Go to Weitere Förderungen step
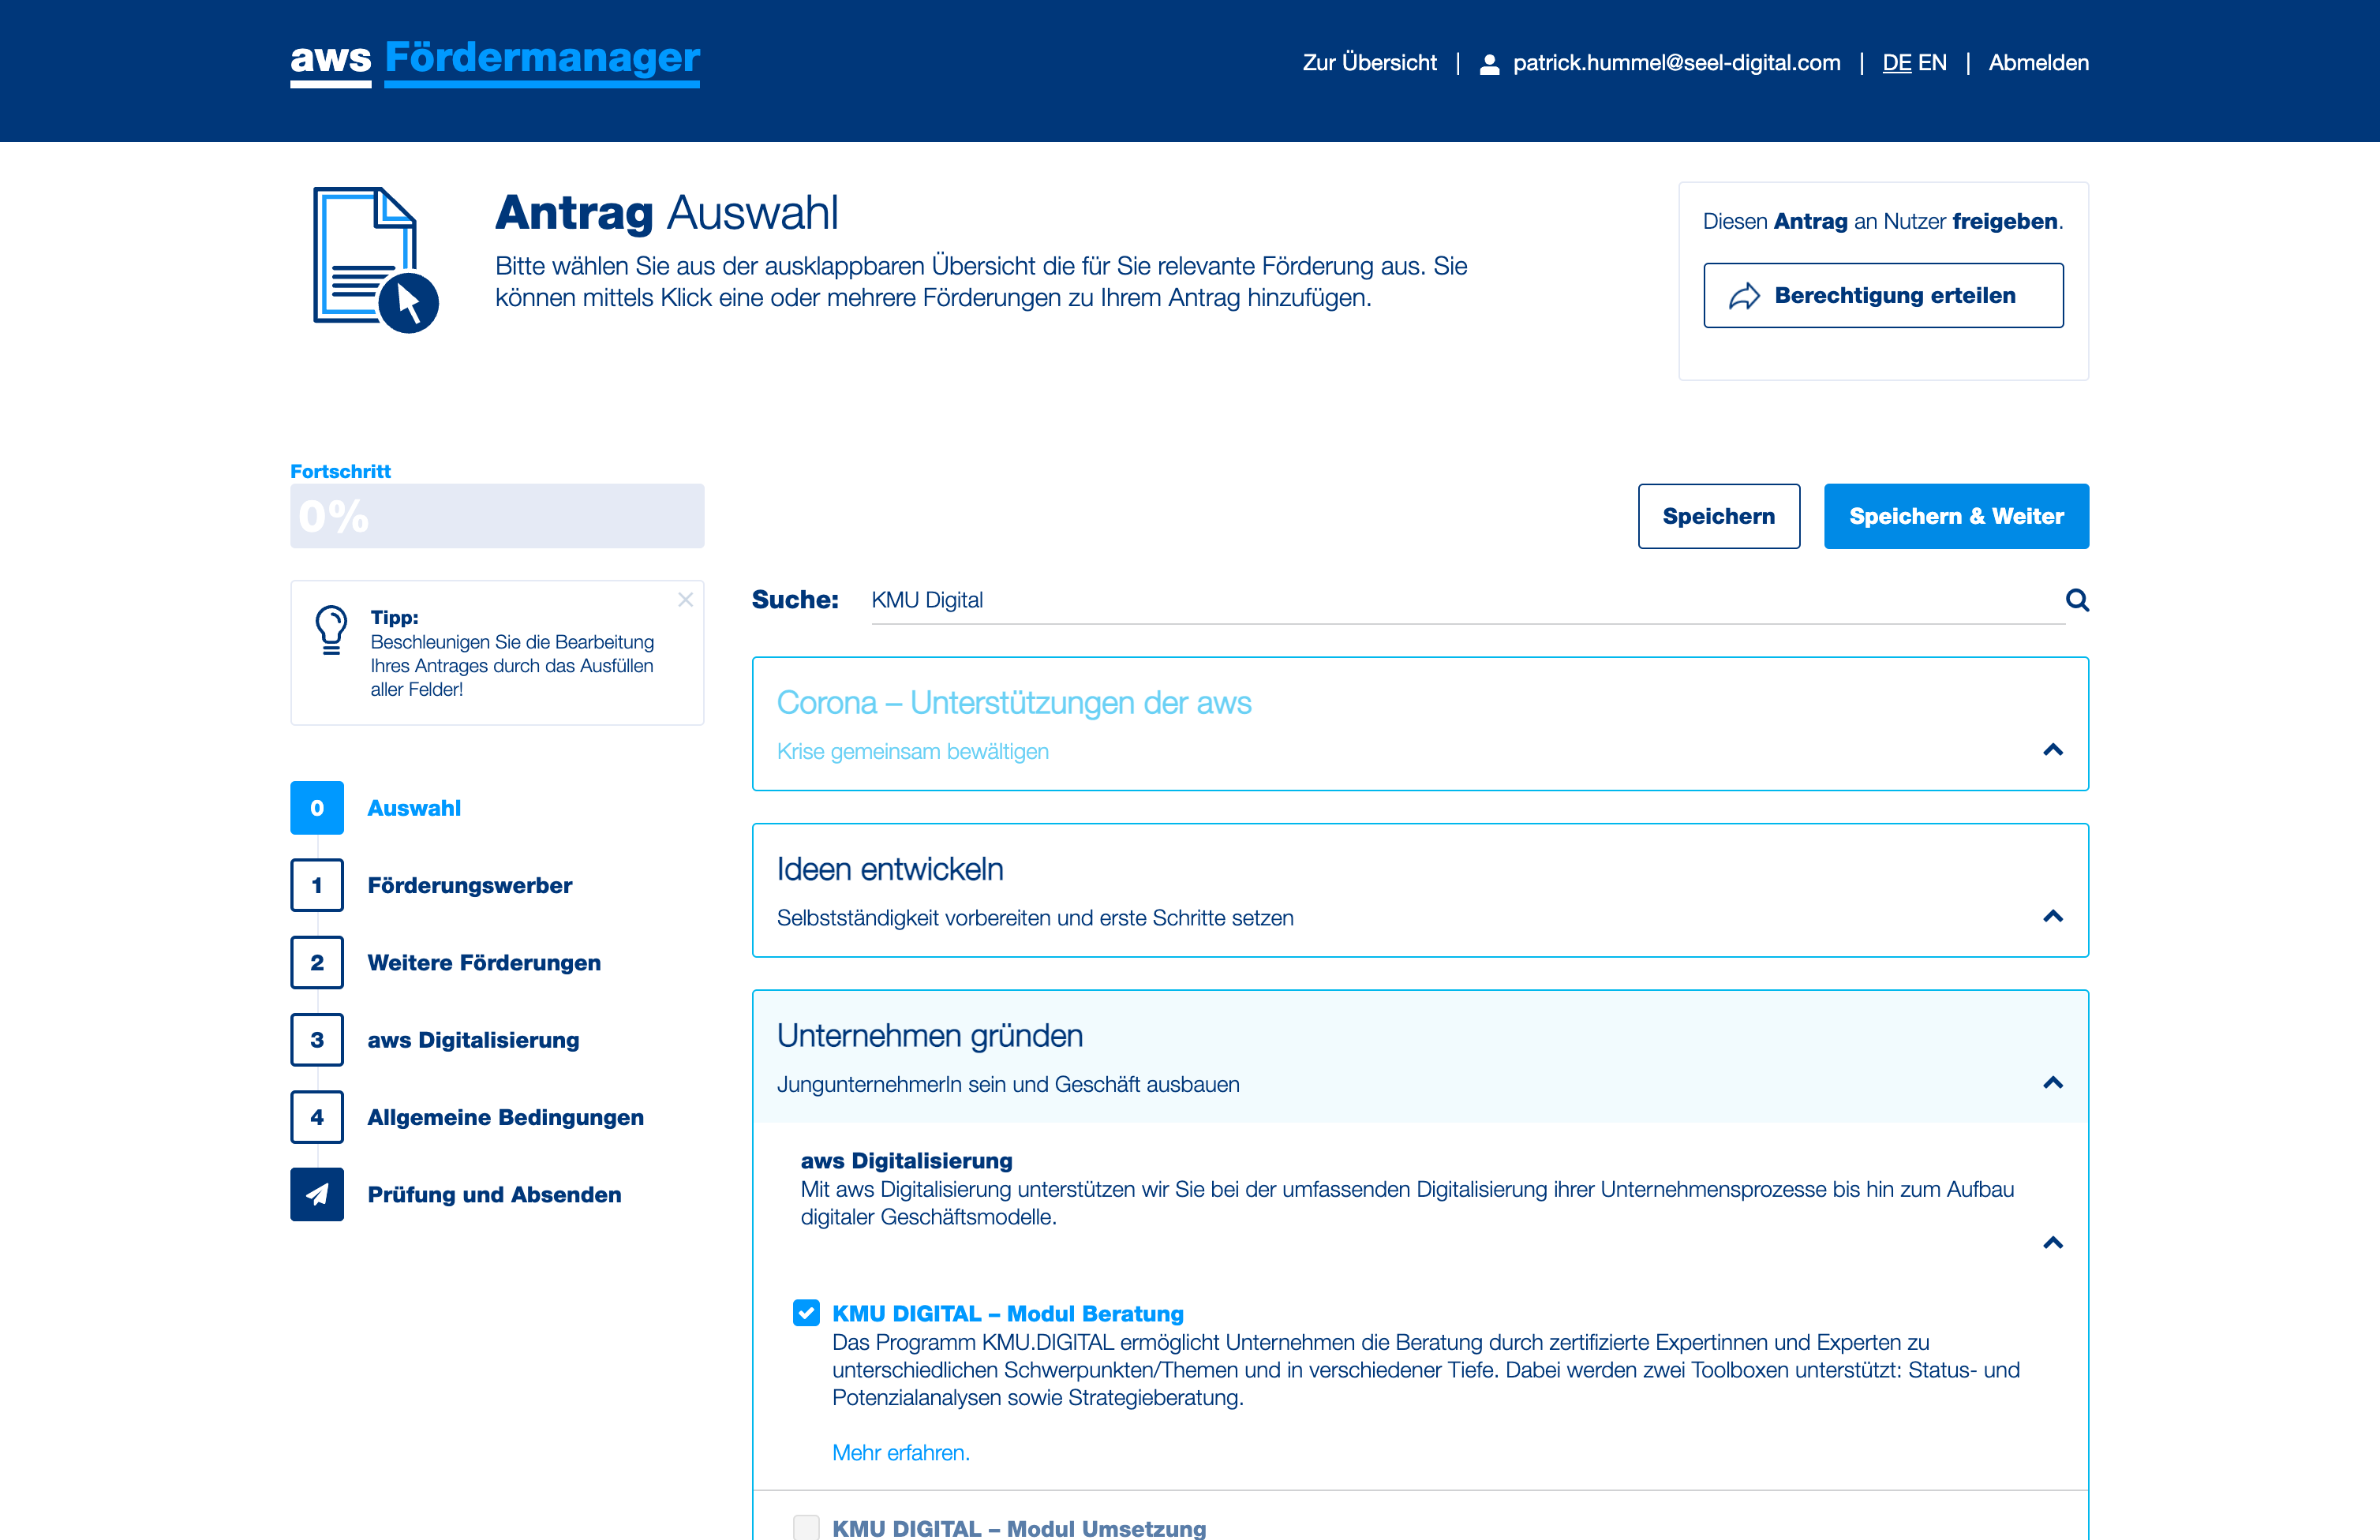Image resolution: width=2380 pixels, height=1540 pixels. coord(484,962)
